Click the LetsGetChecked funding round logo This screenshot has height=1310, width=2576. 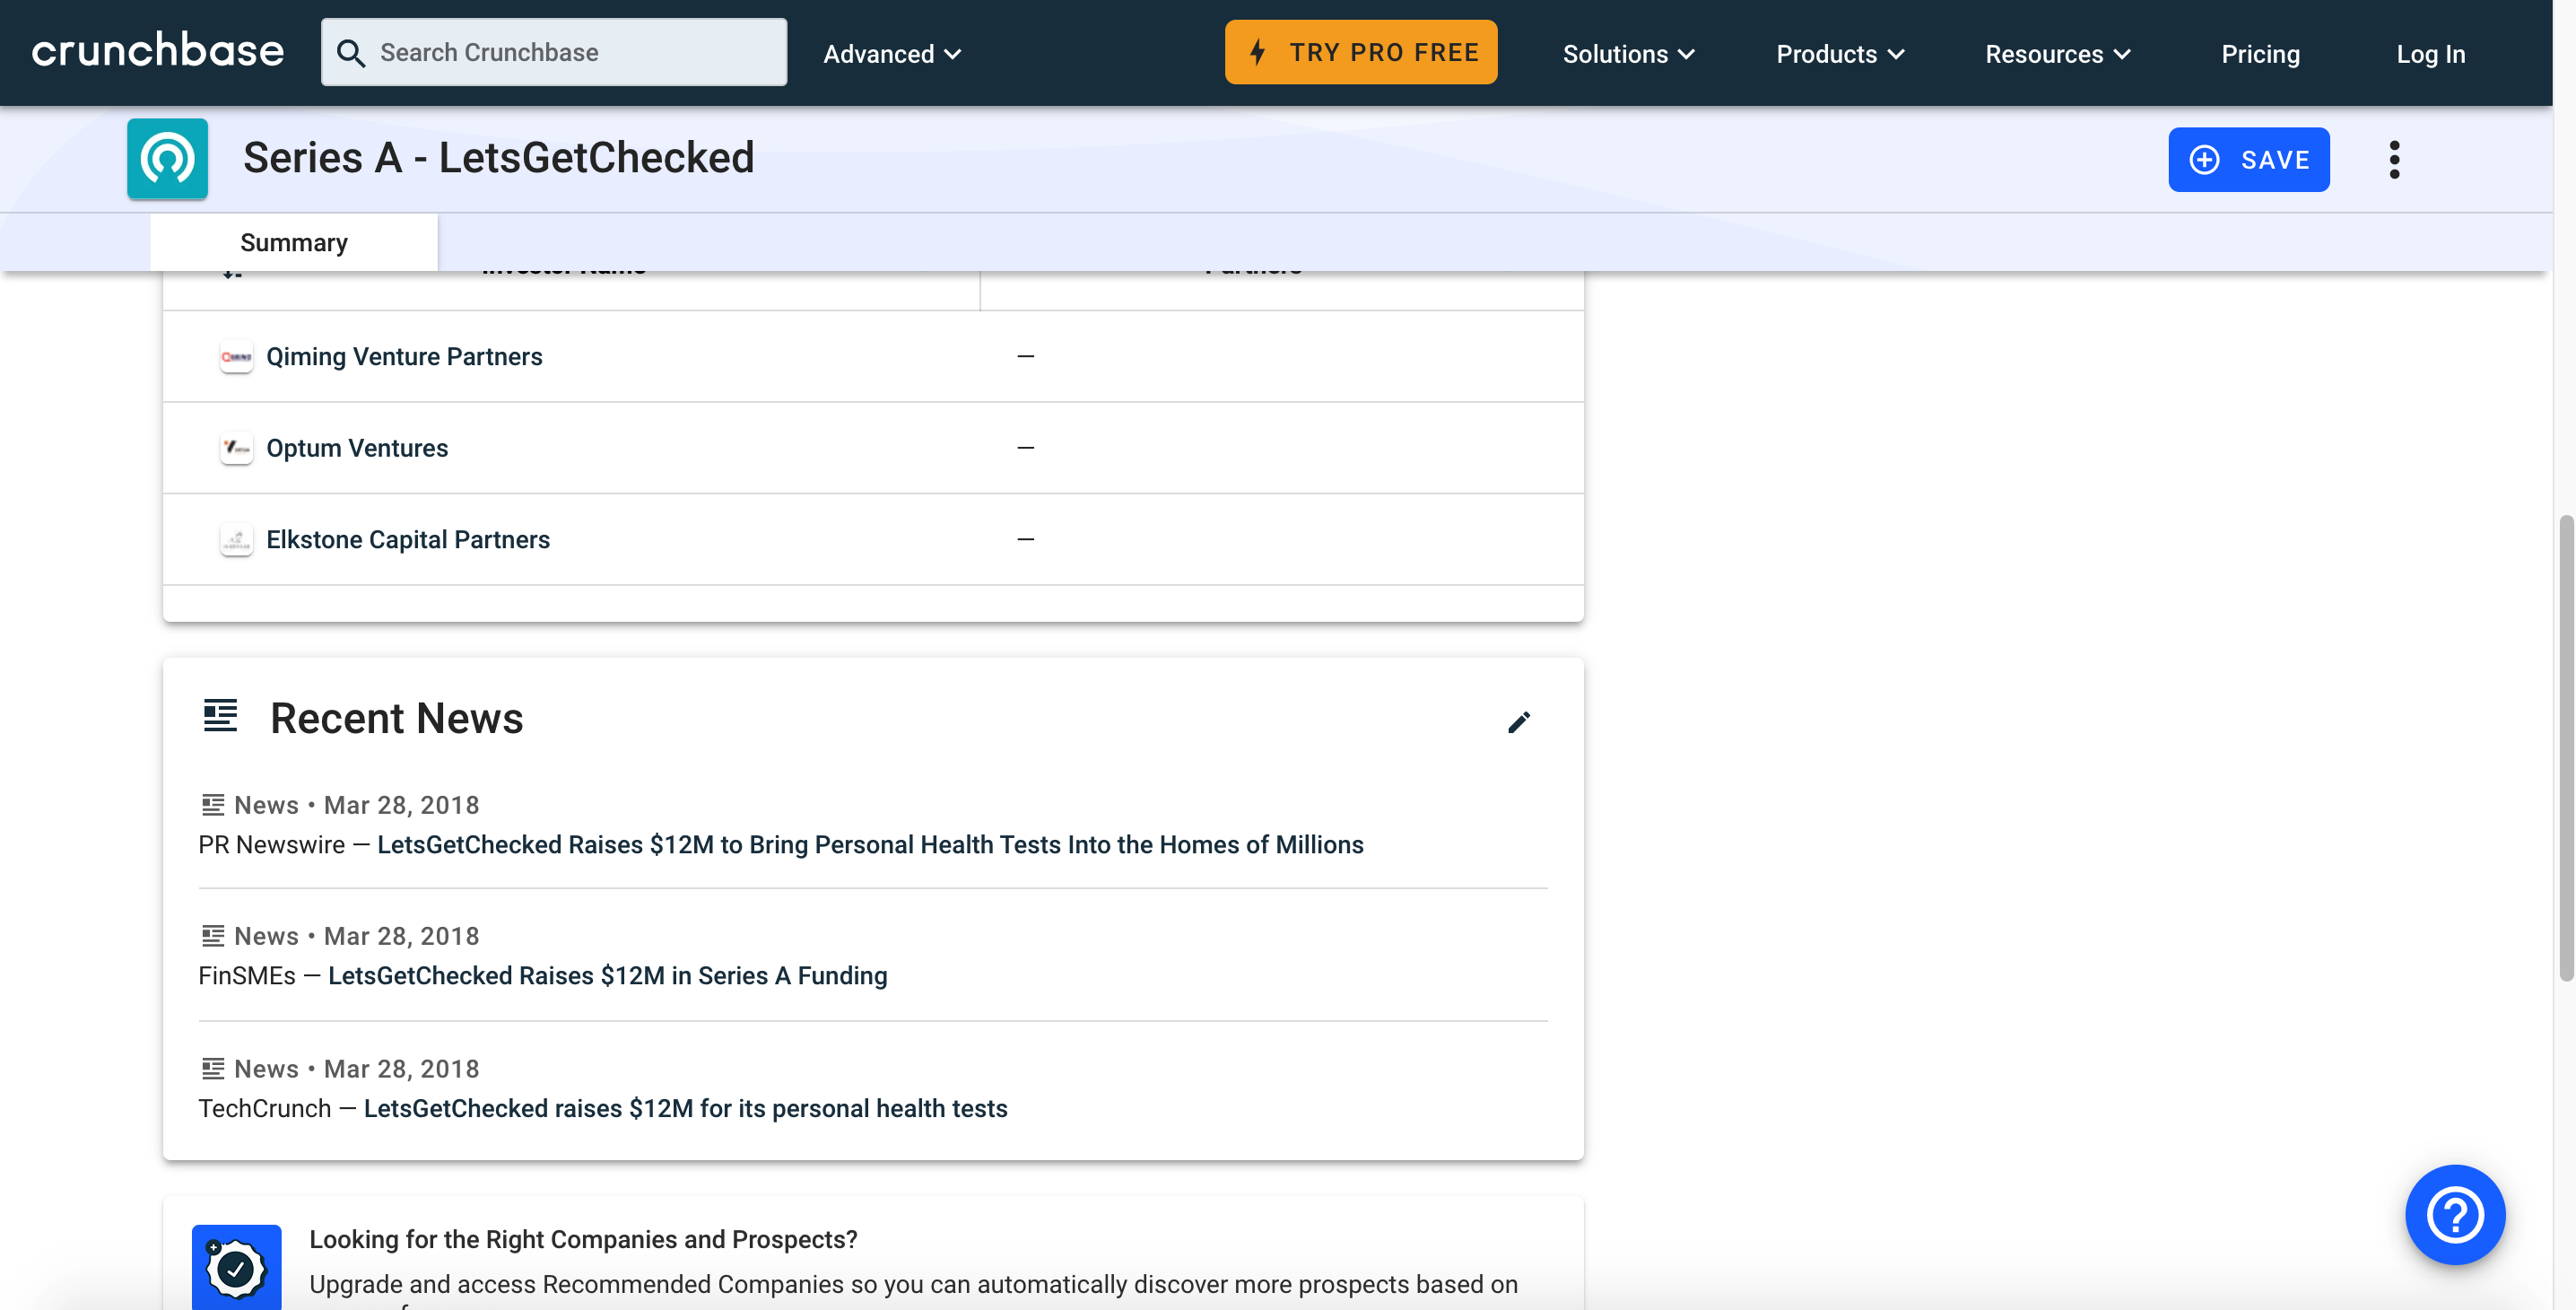point(167,158)
